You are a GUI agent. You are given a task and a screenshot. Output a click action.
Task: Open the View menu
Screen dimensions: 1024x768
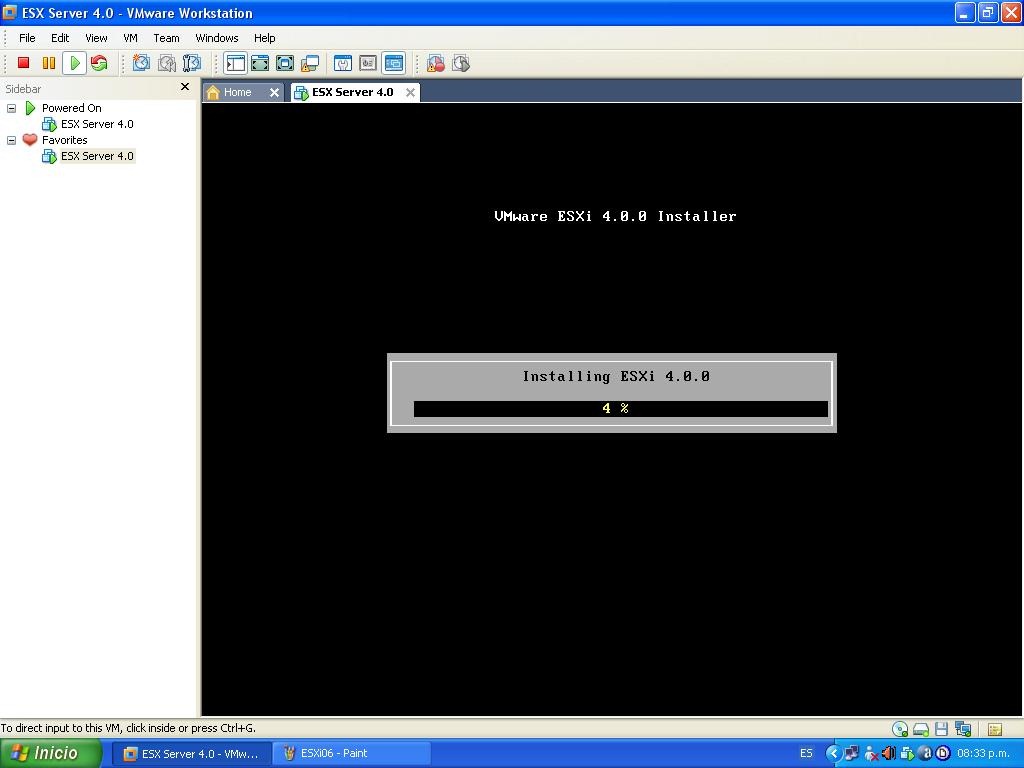(x=96, y=38)
